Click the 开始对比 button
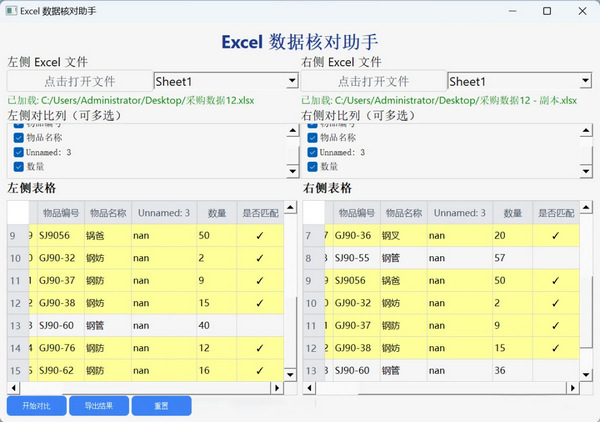This screenshot has height=422, width=600. pyautogui.click(x=36, y=406)
